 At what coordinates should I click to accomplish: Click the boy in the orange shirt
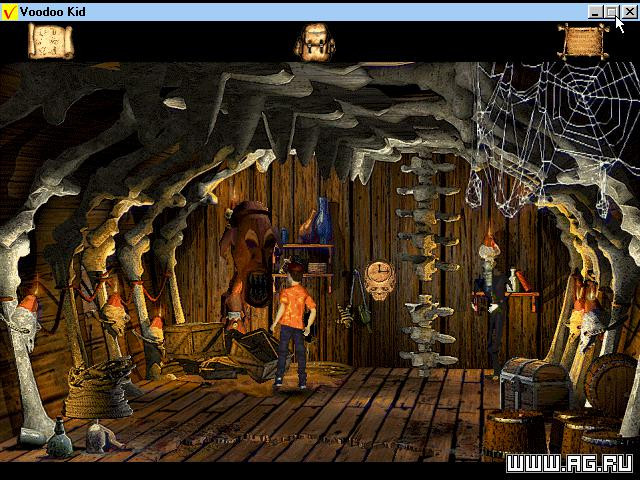pyautogui.click(x=293, y=325)
